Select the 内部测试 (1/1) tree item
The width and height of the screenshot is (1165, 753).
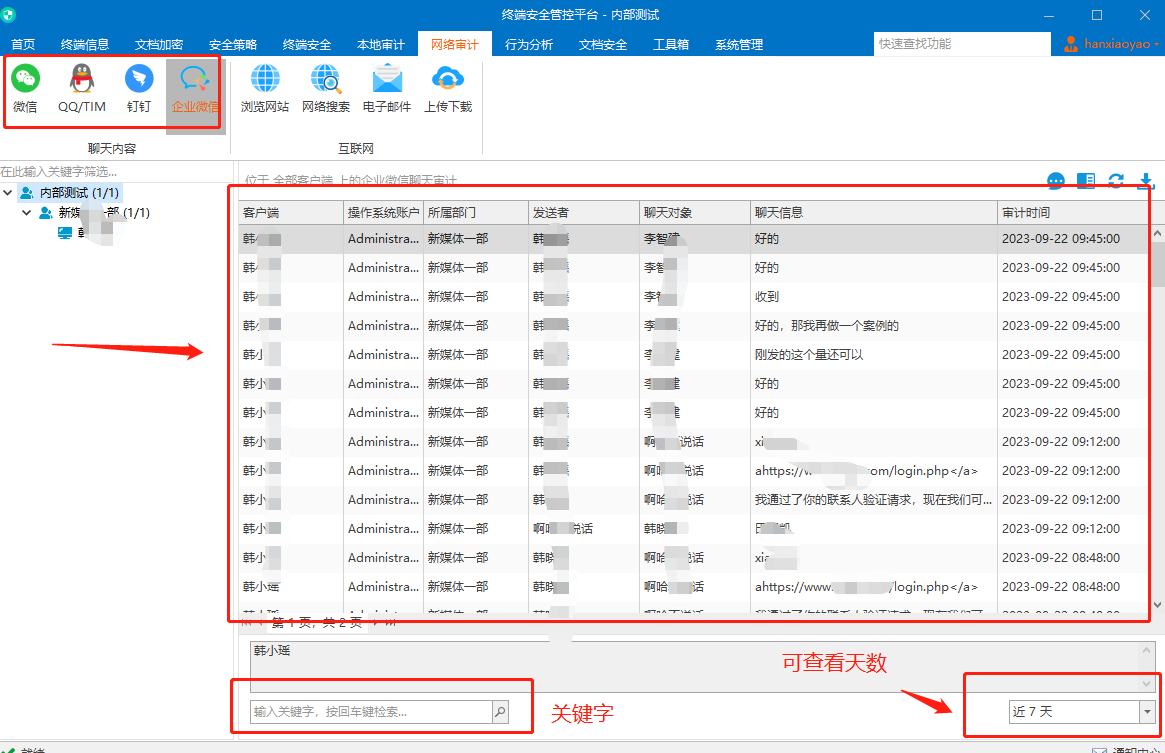tap(70, 193)
